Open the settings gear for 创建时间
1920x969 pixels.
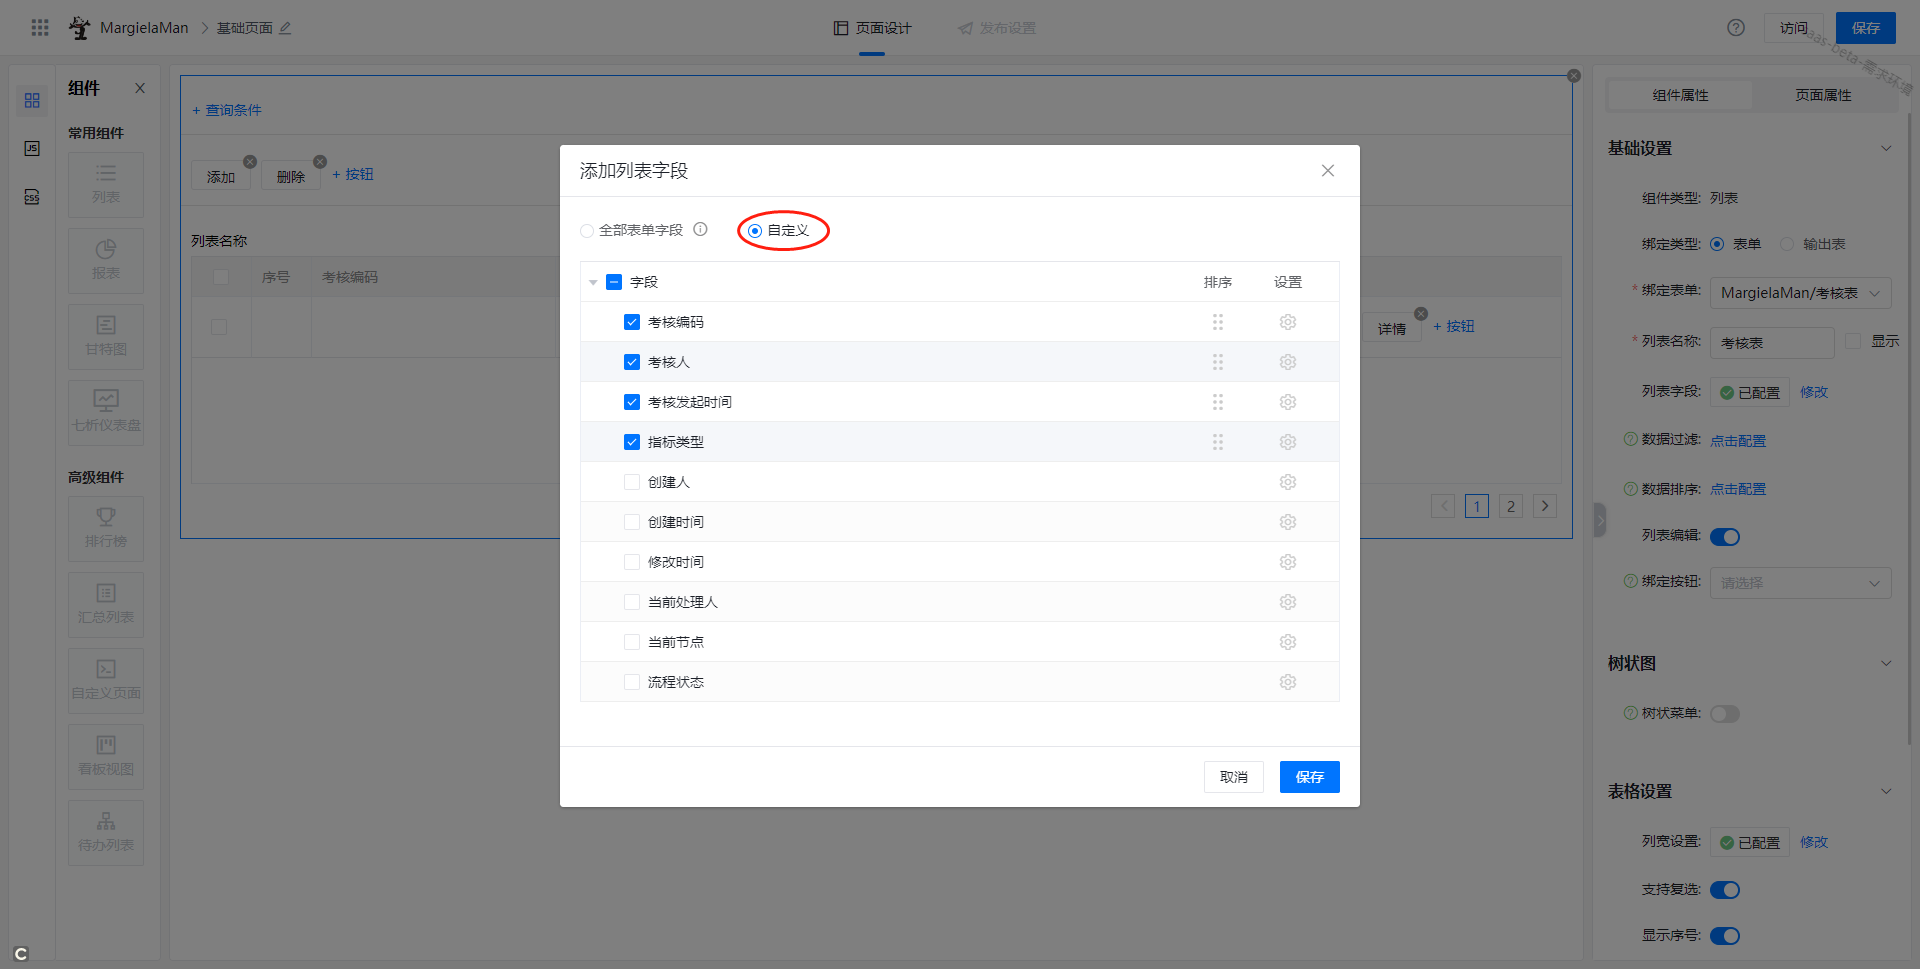[1288, 522]
